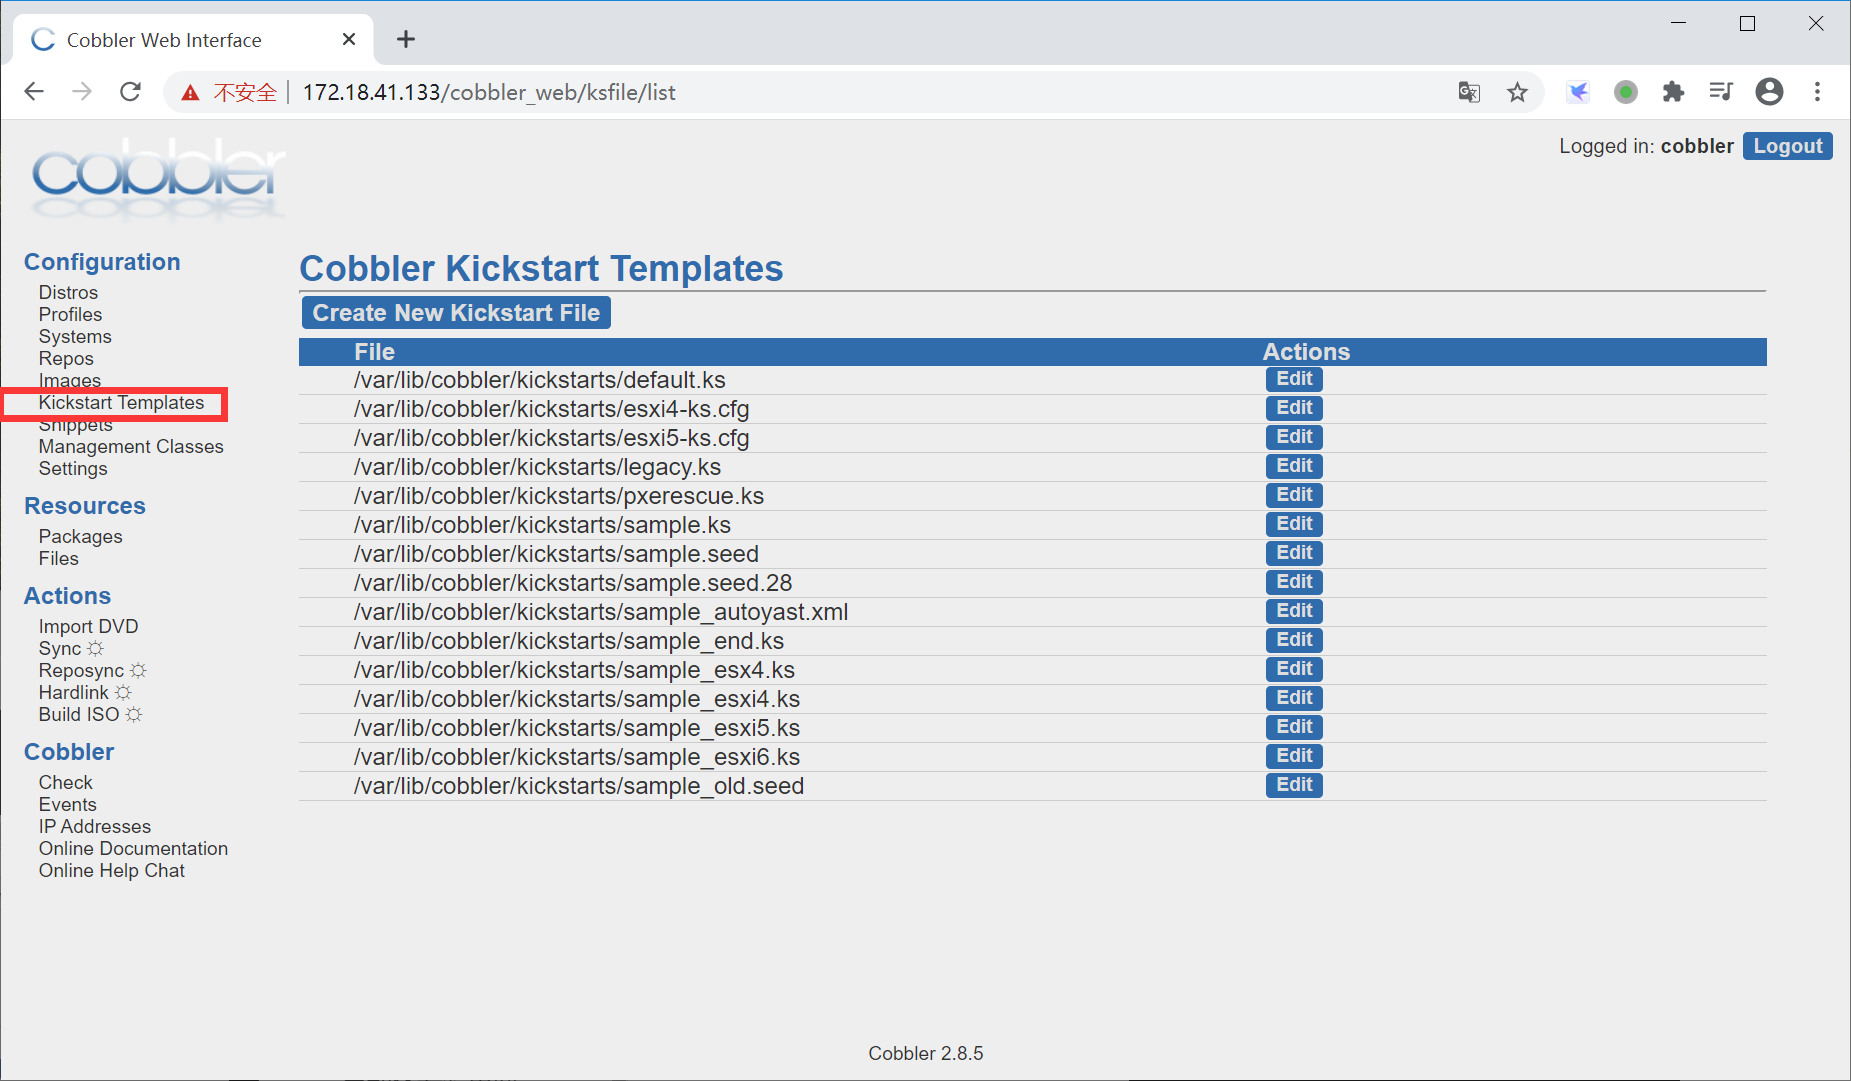The image size is (1851, 1081).
Task: Edit sample_autoyast.xml template
Action: click(x=1294, y=611)
